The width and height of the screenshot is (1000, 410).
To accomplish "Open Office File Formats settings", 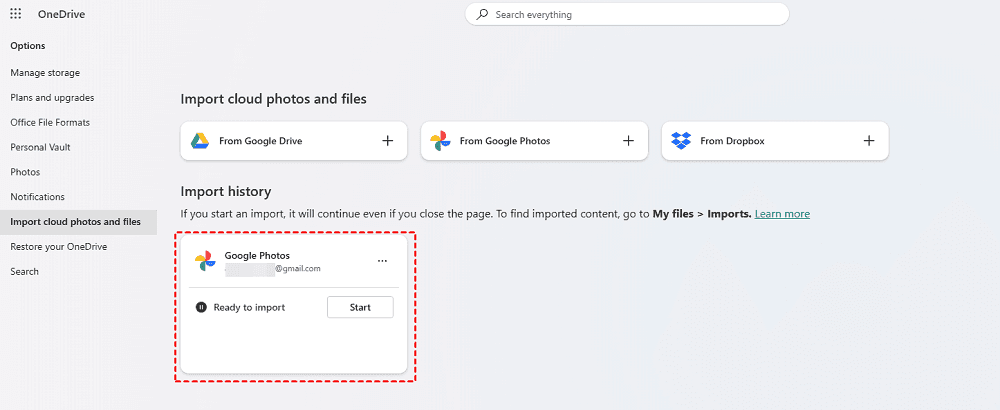I will pos(50,122).
